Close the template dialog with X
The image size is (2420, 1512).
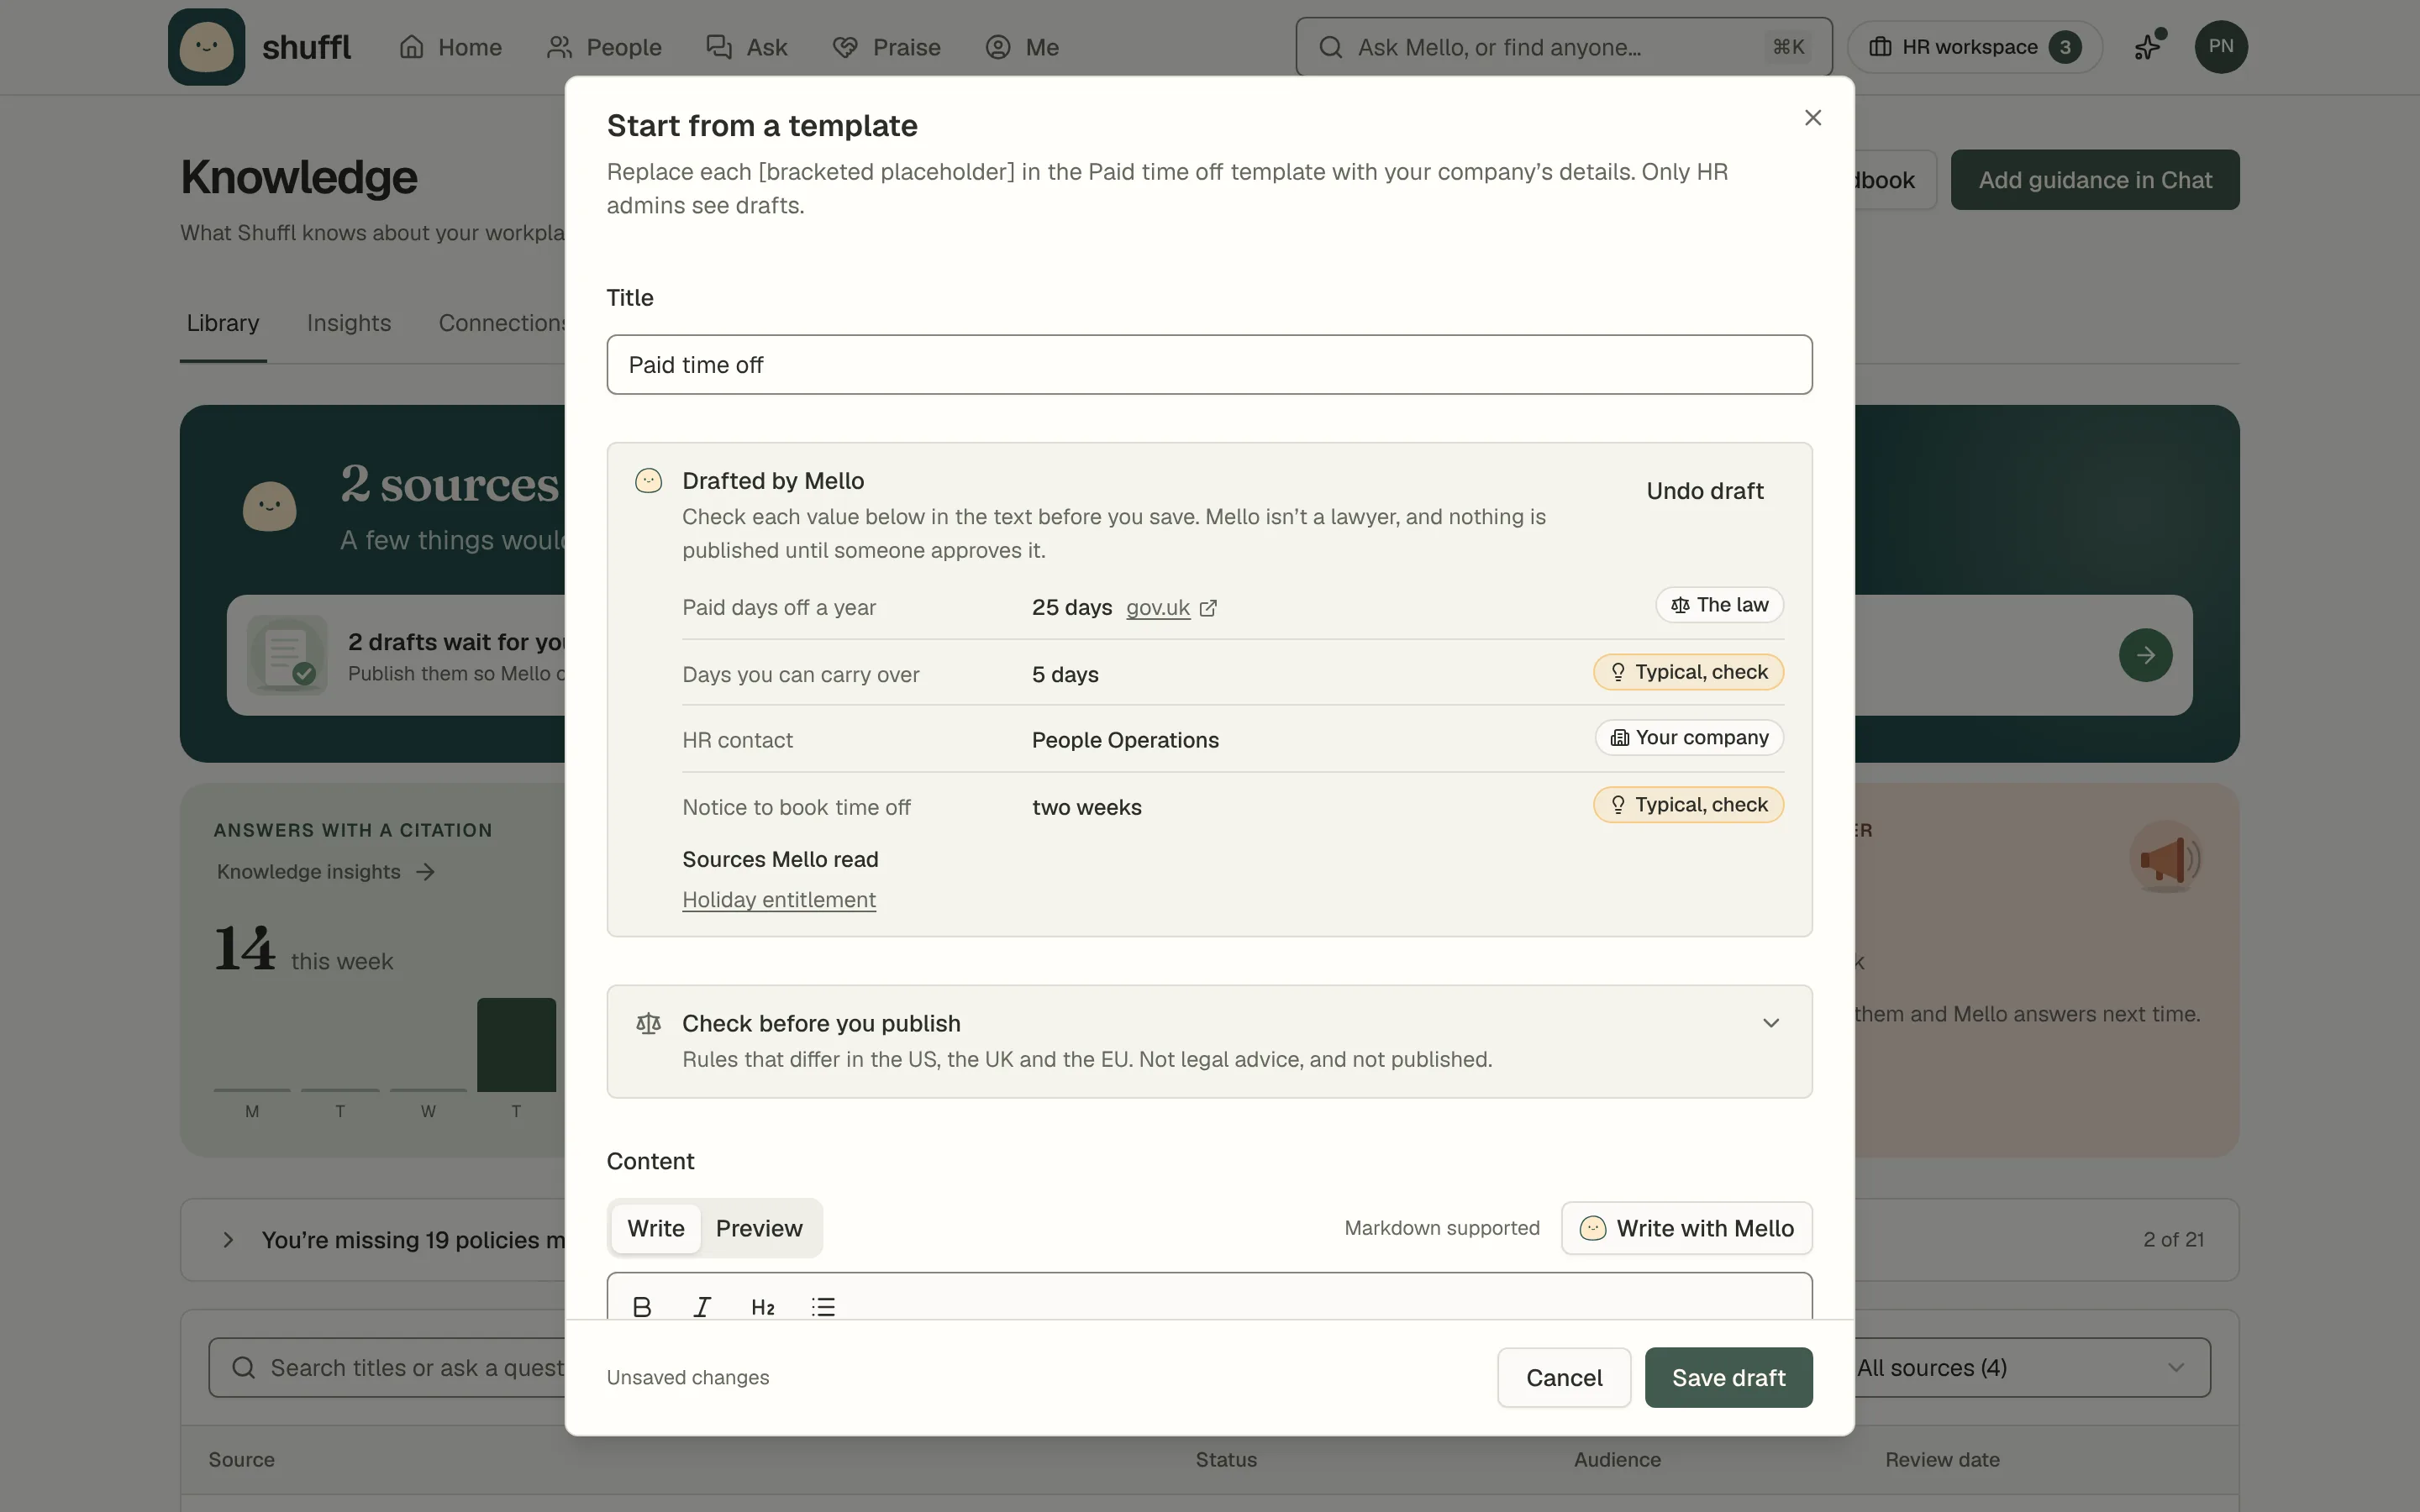1813,118
